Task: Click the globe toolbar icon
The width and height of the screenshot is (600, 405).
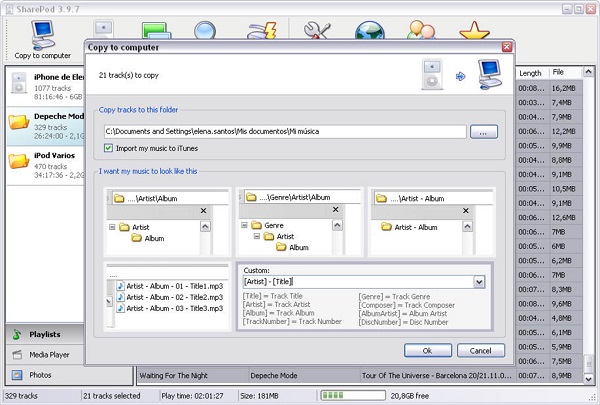Action: tap(370, 30)
